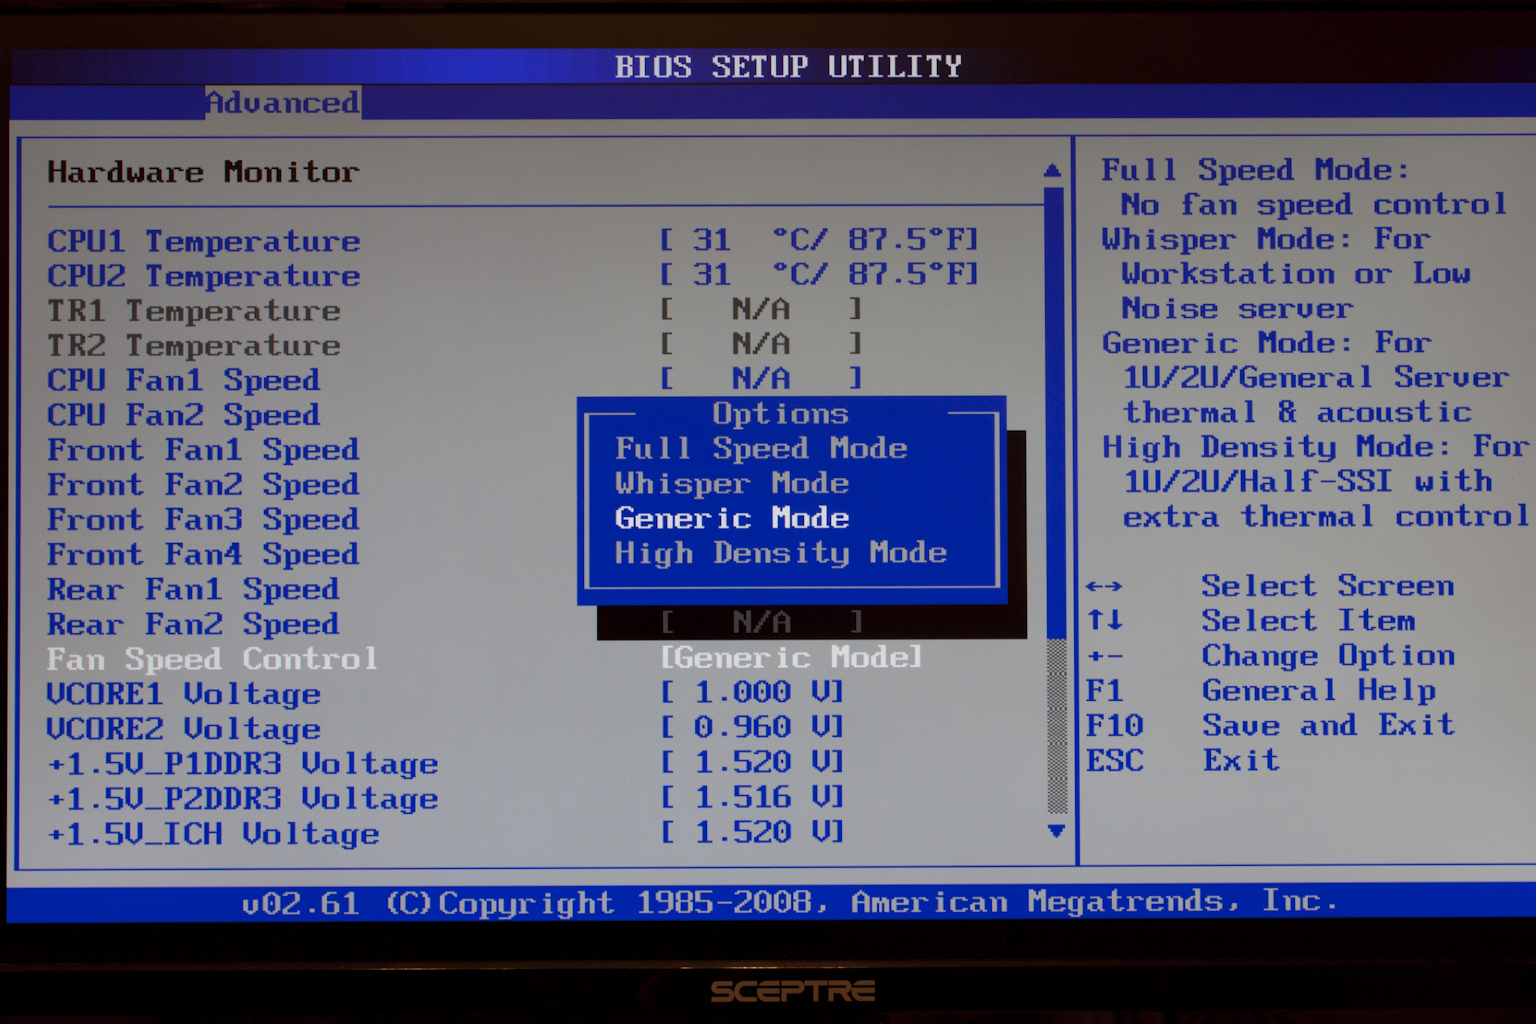
Task: Click TR2 Temperature N/A value
Action: 761,344
